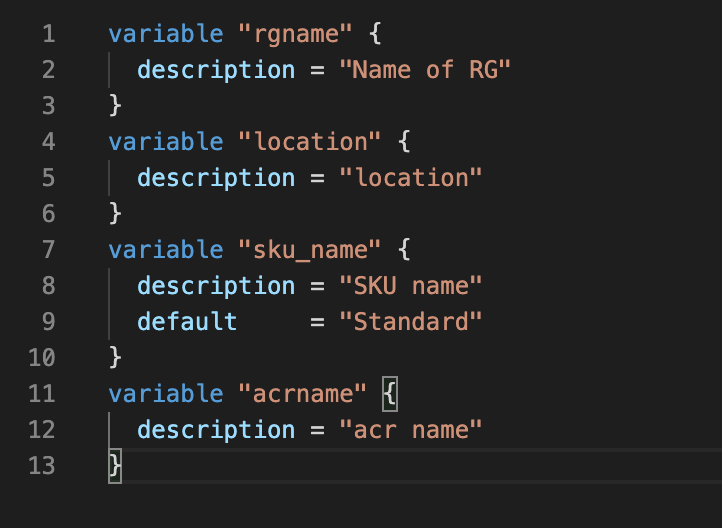Click the closing brace on line 3
The width and height of the screenshot is (722, 528).
point(115,106)
